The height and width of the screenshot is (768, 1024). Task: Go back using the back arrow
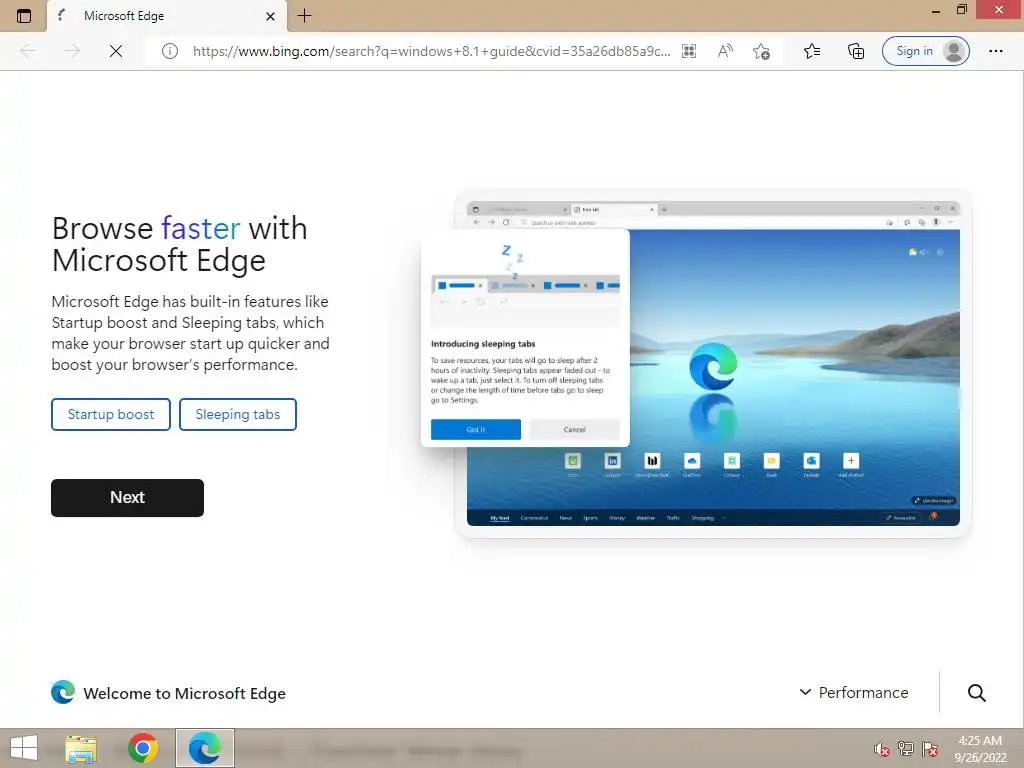point(28,51)
